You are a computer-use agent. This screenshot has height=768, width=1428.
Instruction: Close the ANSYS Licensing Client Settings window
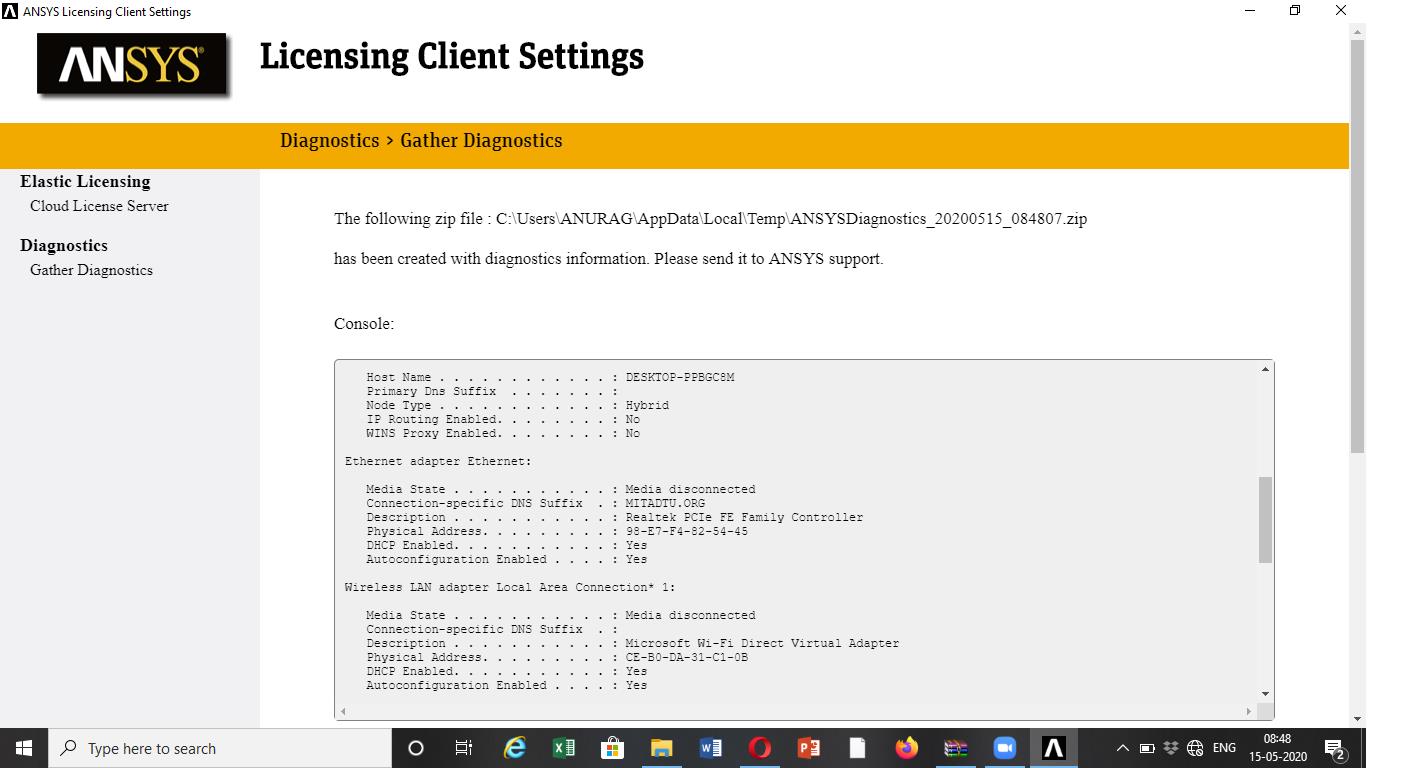point(1341,11)
